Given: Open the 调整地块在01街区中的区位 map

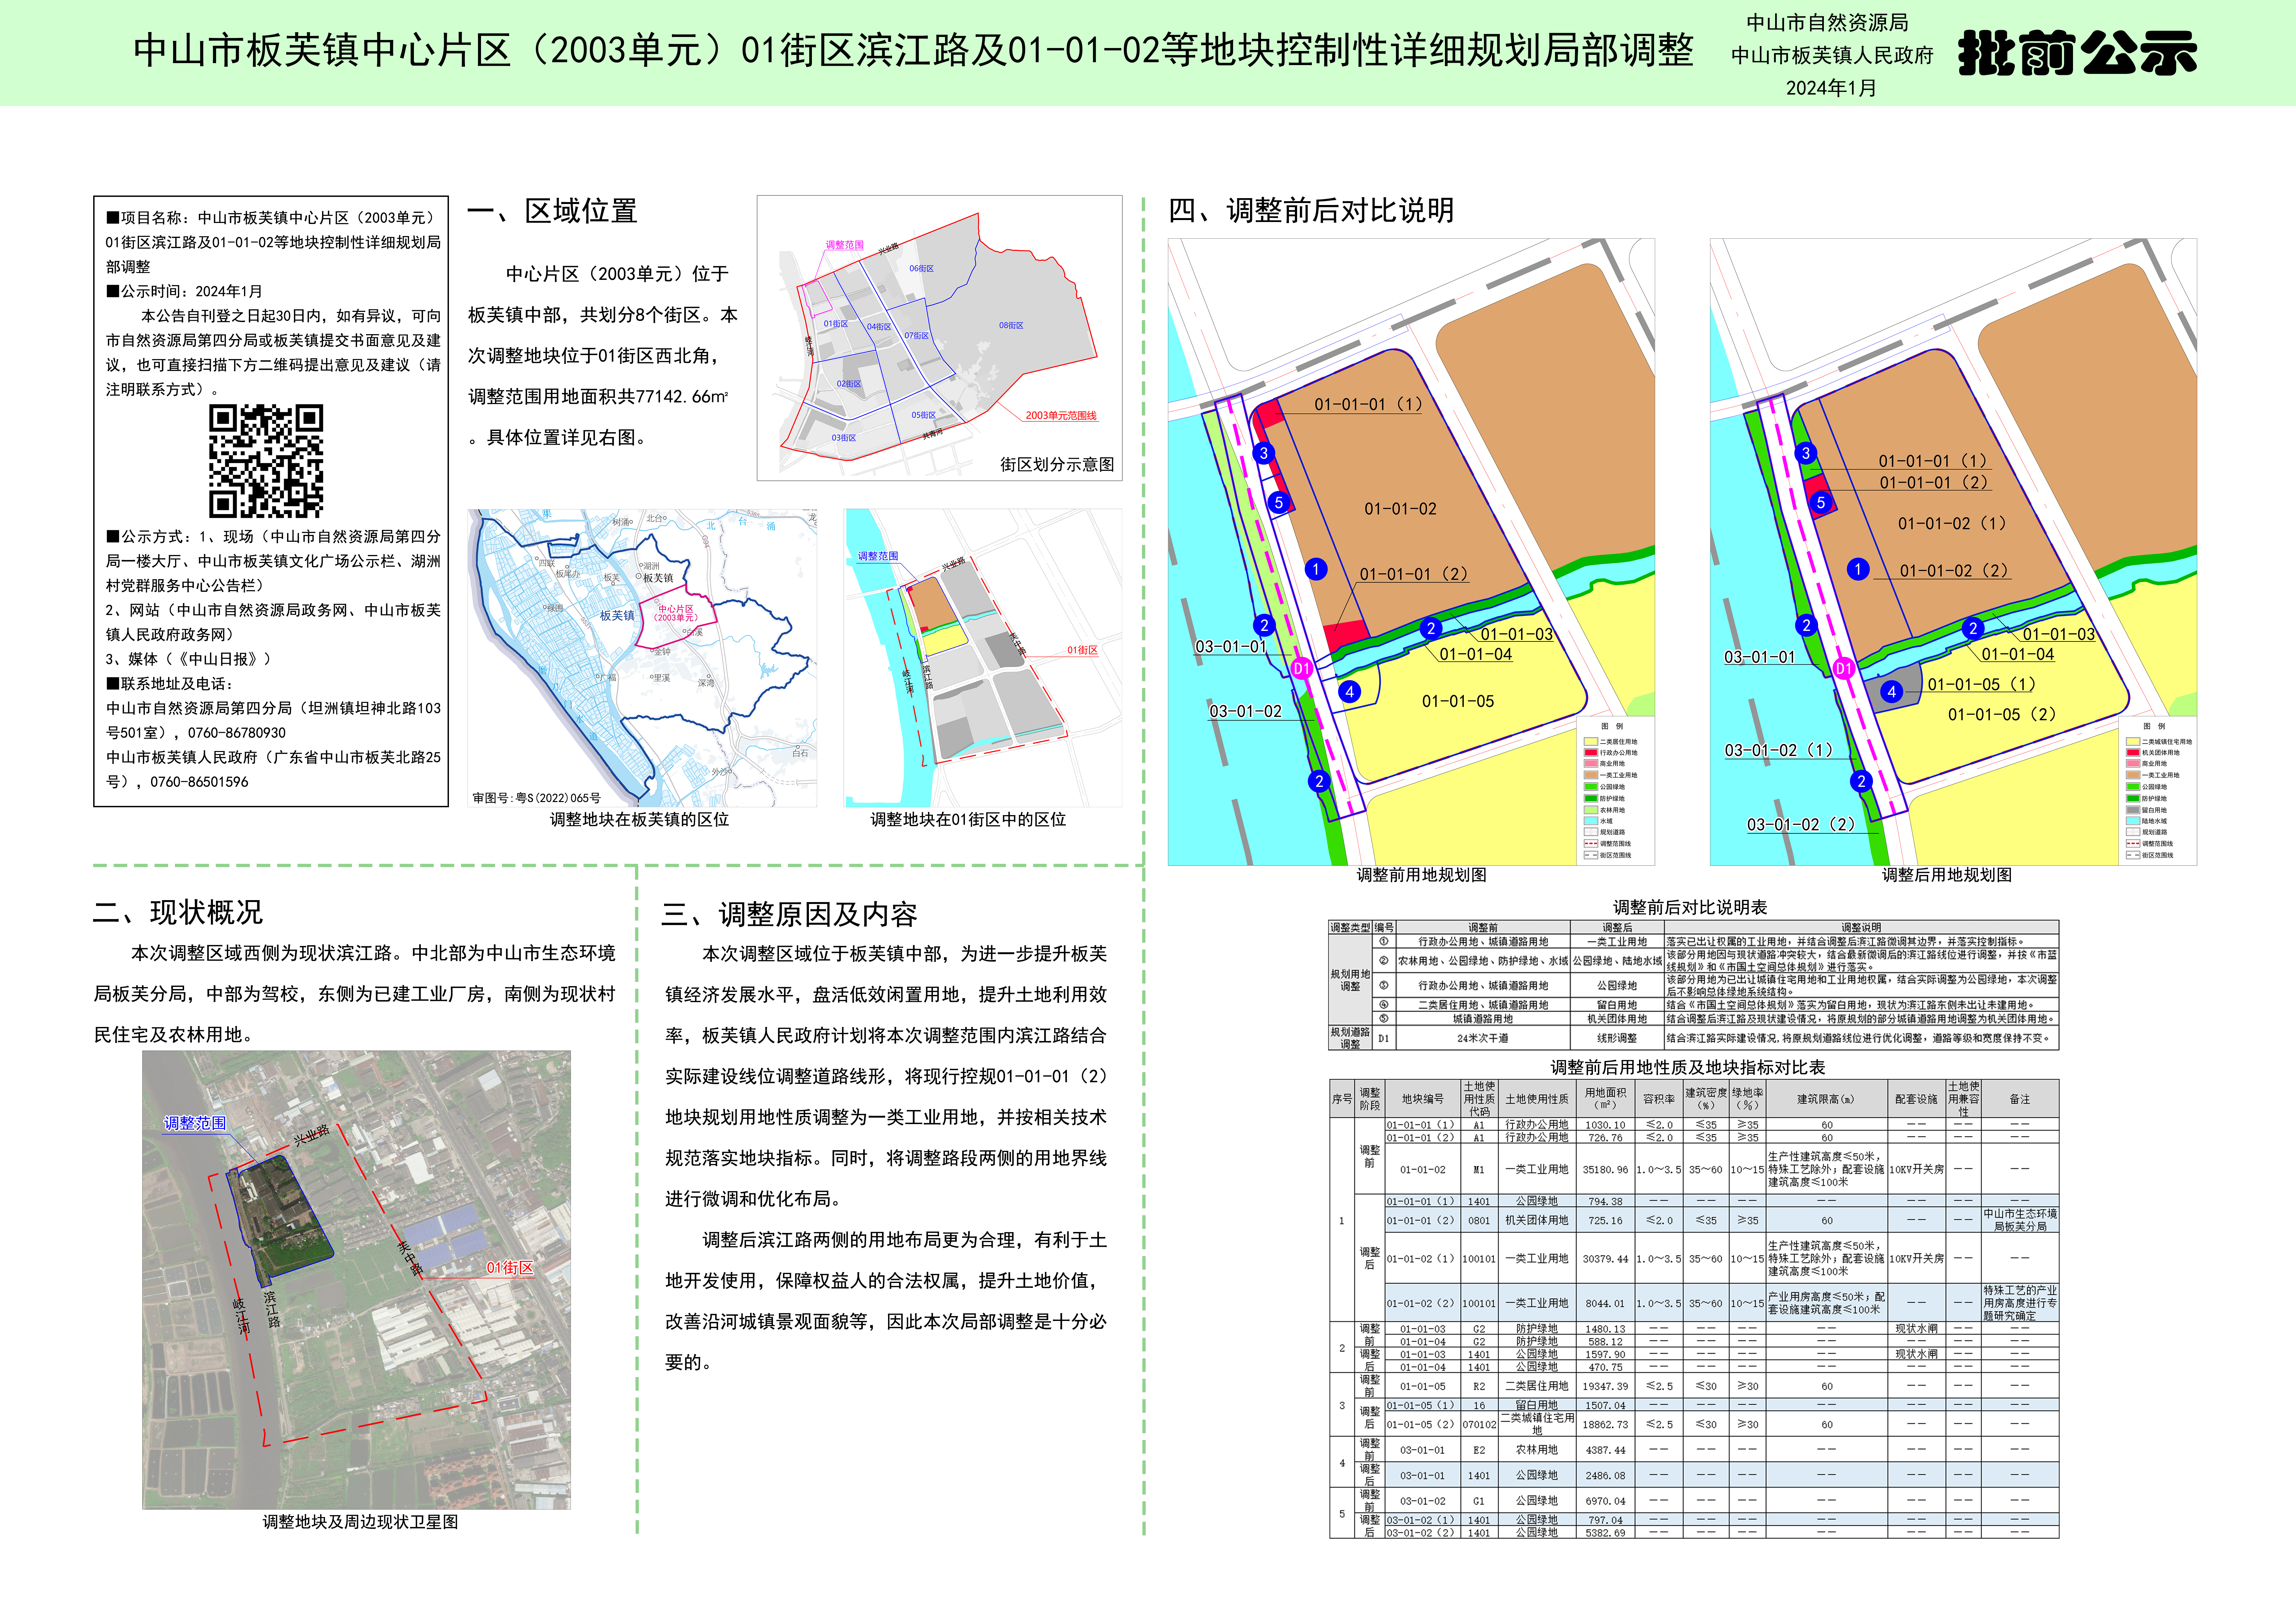Looking at the screenshot, I should pyautogui.click(x=983, y=658).
